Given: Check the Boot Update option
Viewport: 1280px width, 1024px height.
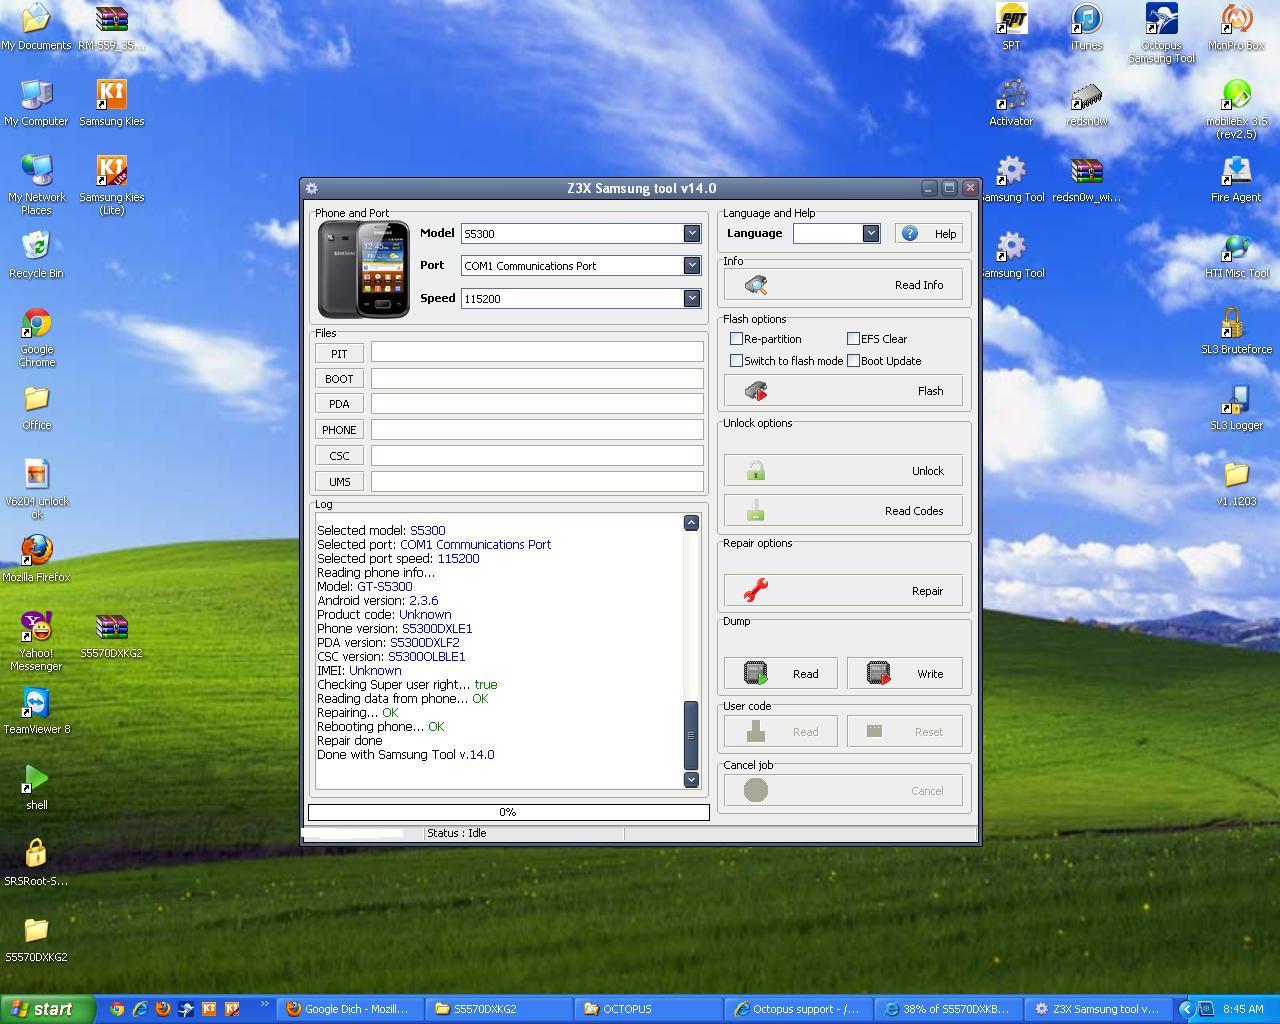Looking at the screenshot, I should pyautogui.click(x=853, y=361).
